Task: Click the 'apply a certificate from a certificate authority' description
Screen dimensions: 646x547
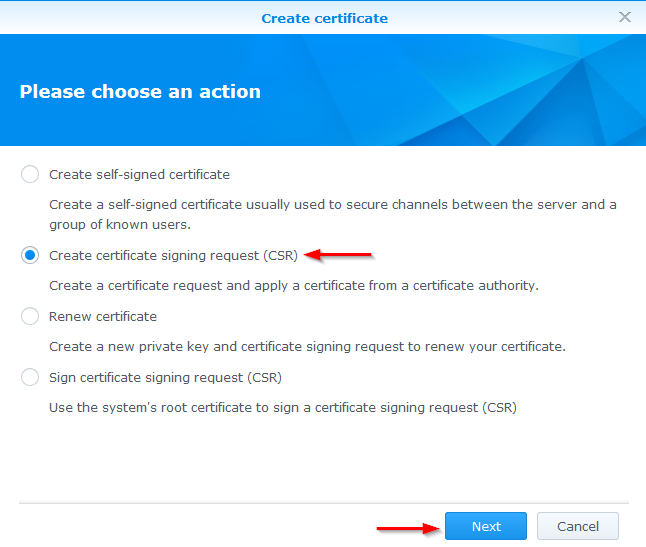Action: tap(293, 285)
